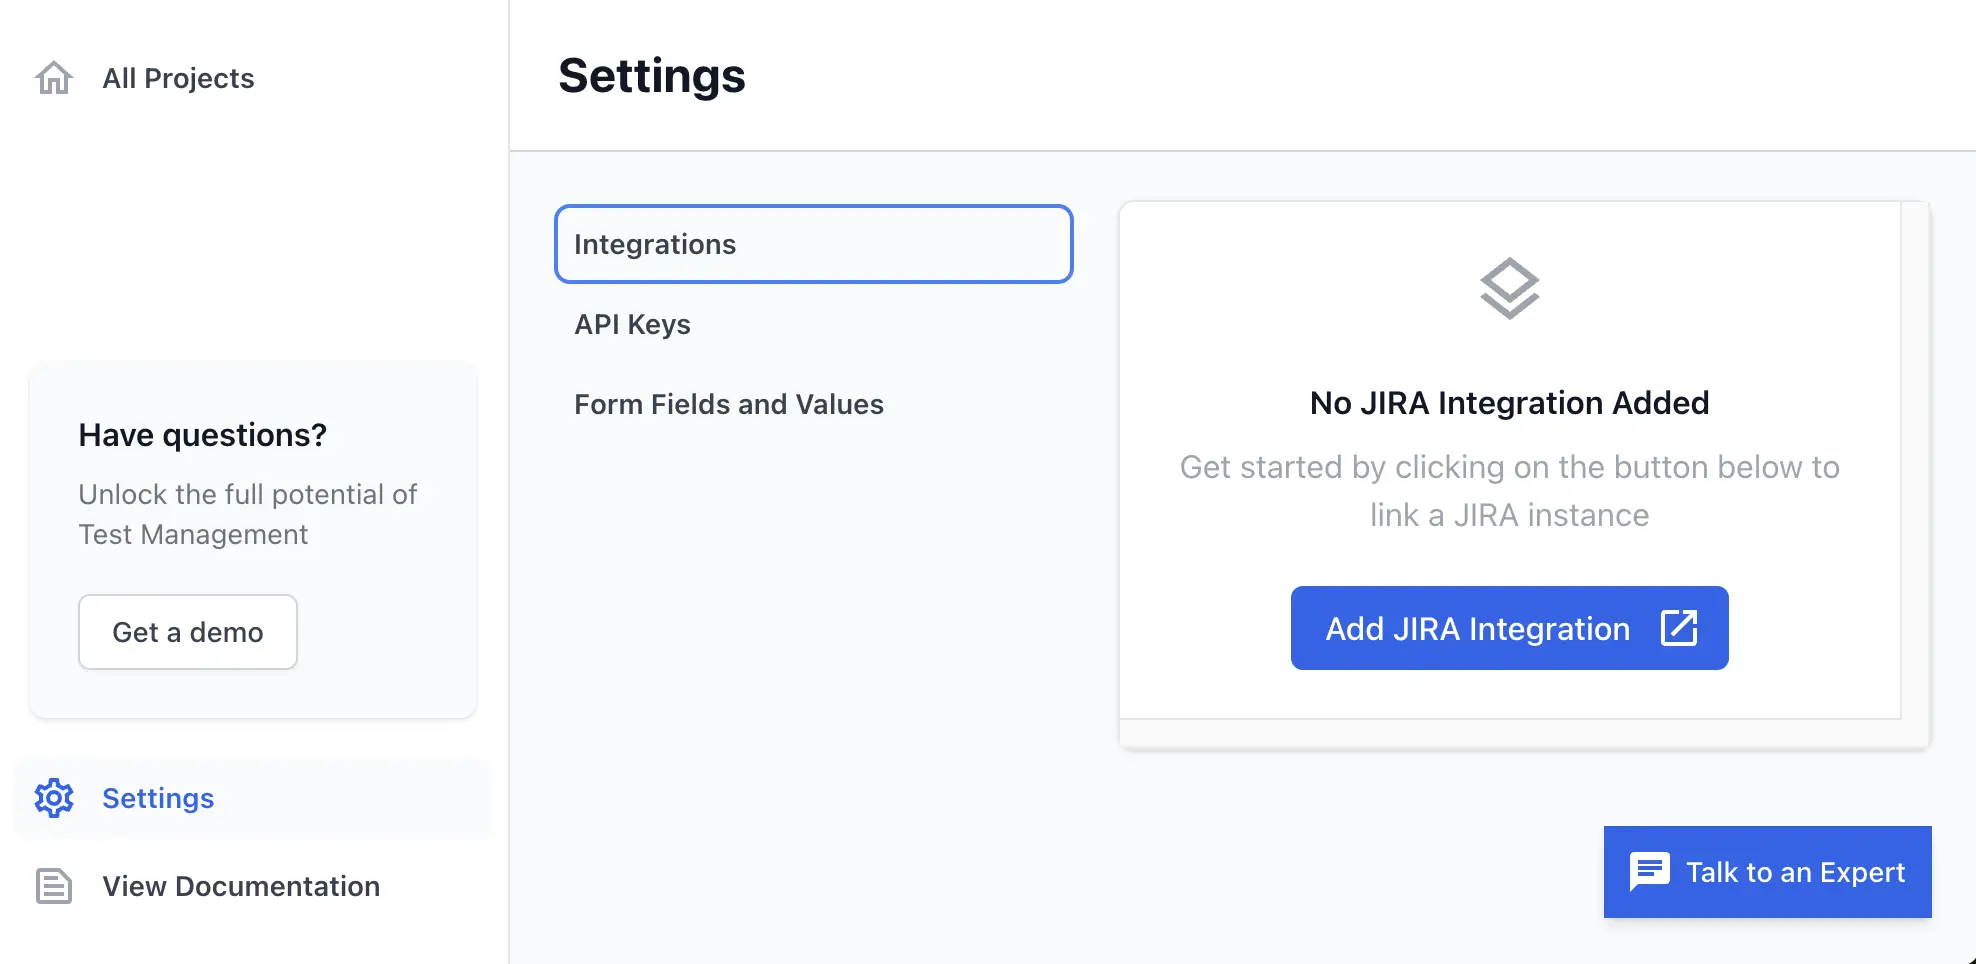Open the API Keys section
1976x964 pixels.
(632, 324)
